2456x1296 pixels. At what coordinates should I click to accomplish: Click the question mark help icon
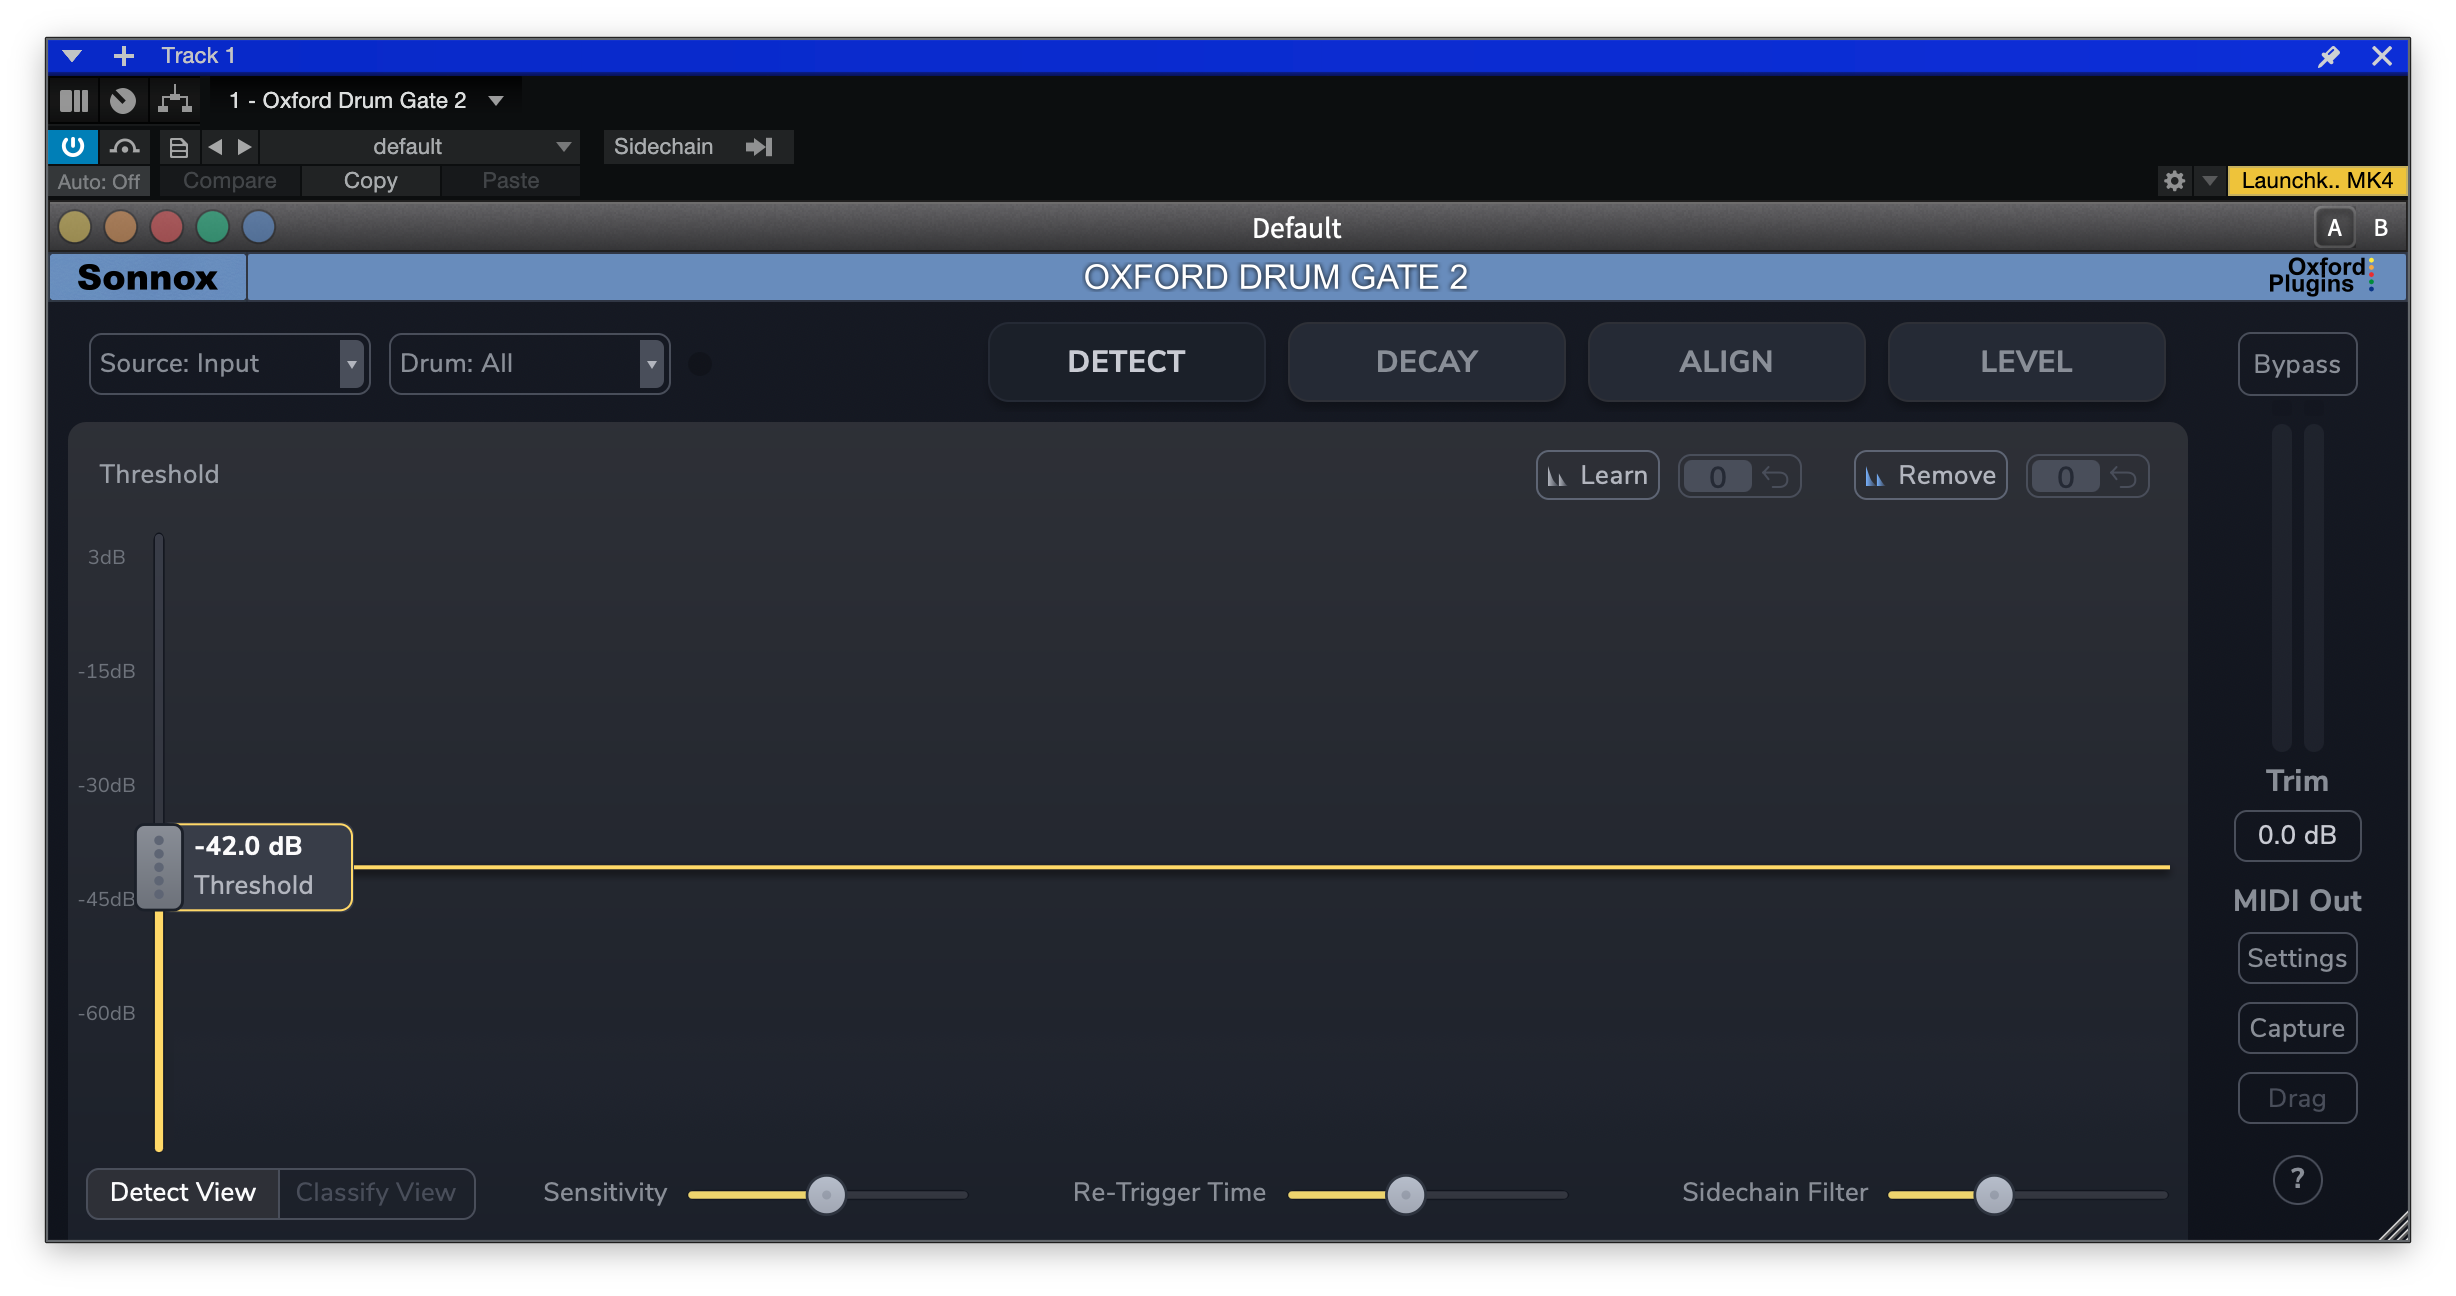tap(2297, 1180)
